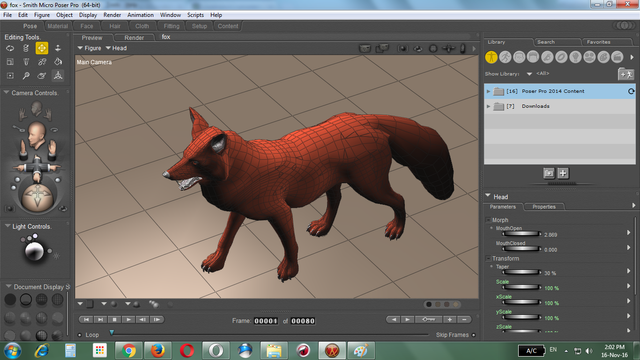
Task: Click the trackball camera rotation sphere
Action: [37, 197]
